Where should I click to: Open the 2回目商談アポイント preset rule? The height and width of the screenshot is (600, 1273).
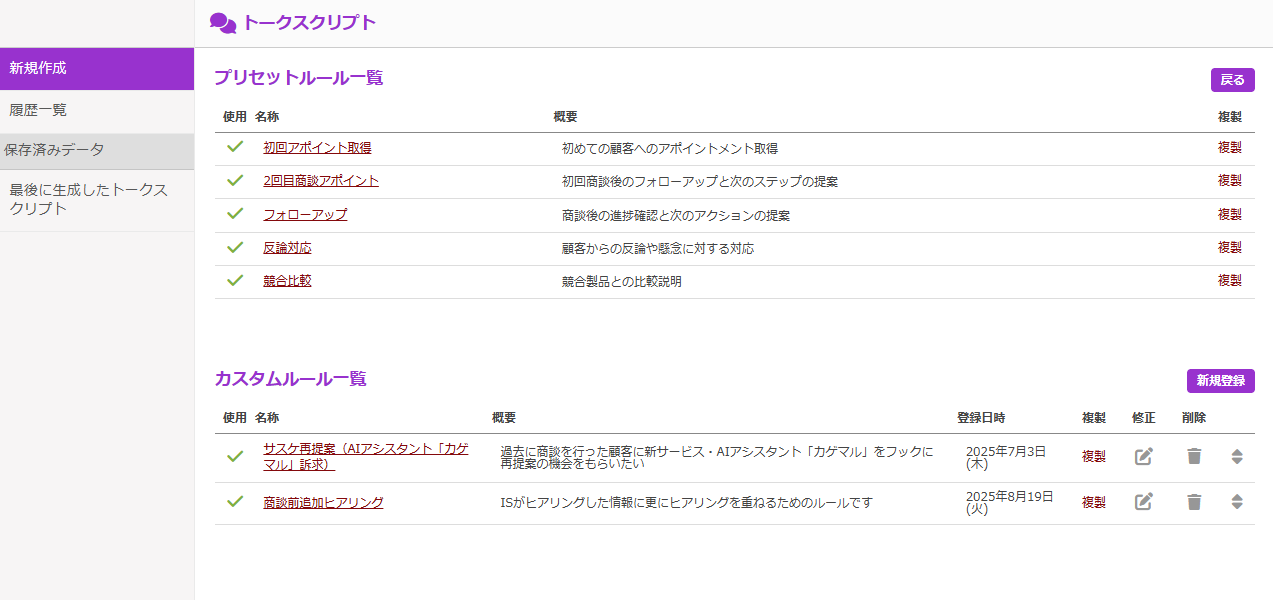(x=321, y=181)
